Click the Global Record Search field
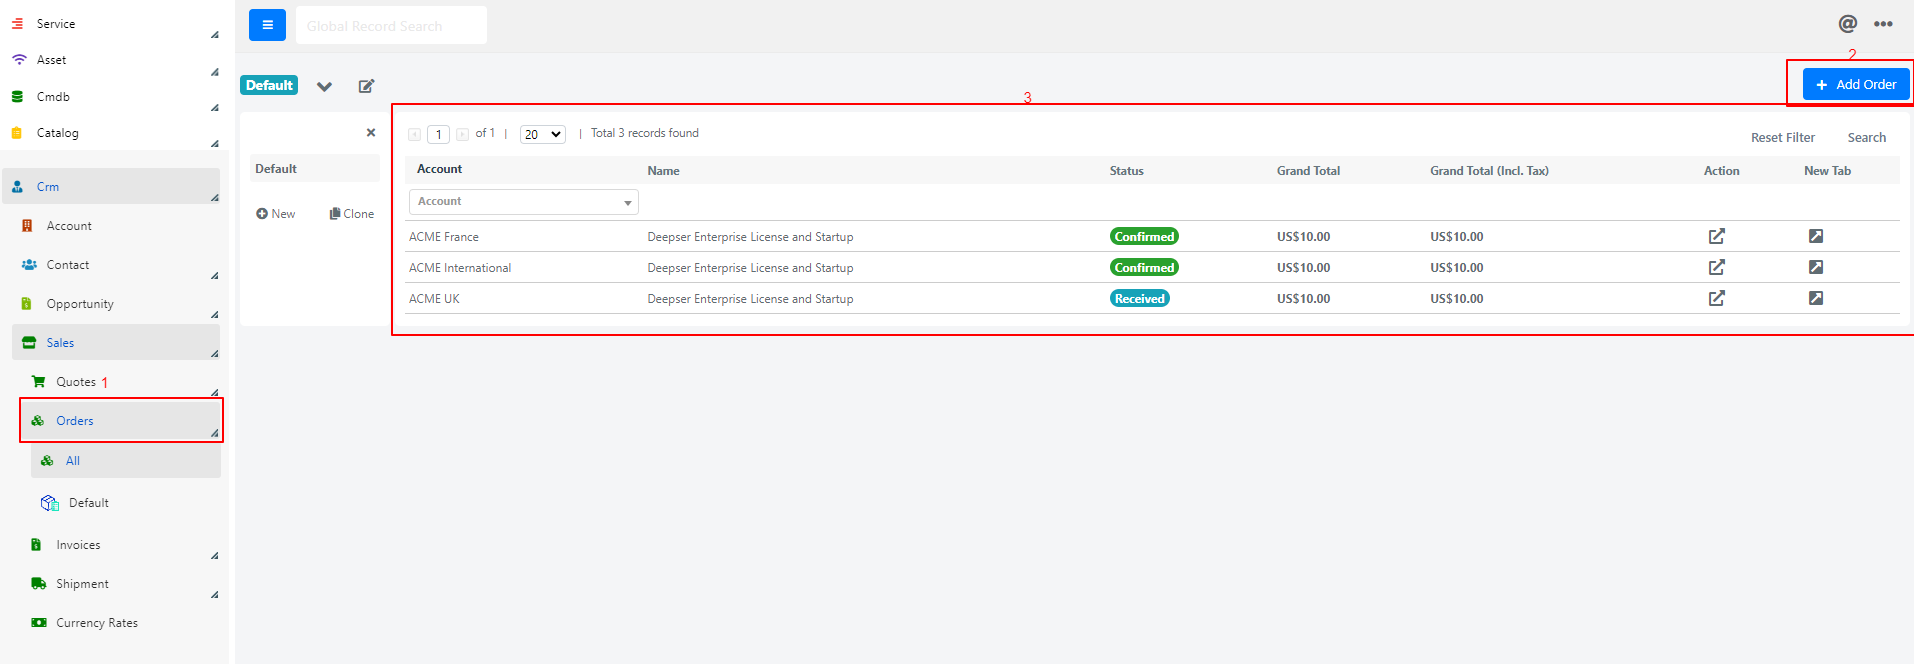The width and height of the screenshot is (1914, 664). pyautogui.click(x=391, y=25)
